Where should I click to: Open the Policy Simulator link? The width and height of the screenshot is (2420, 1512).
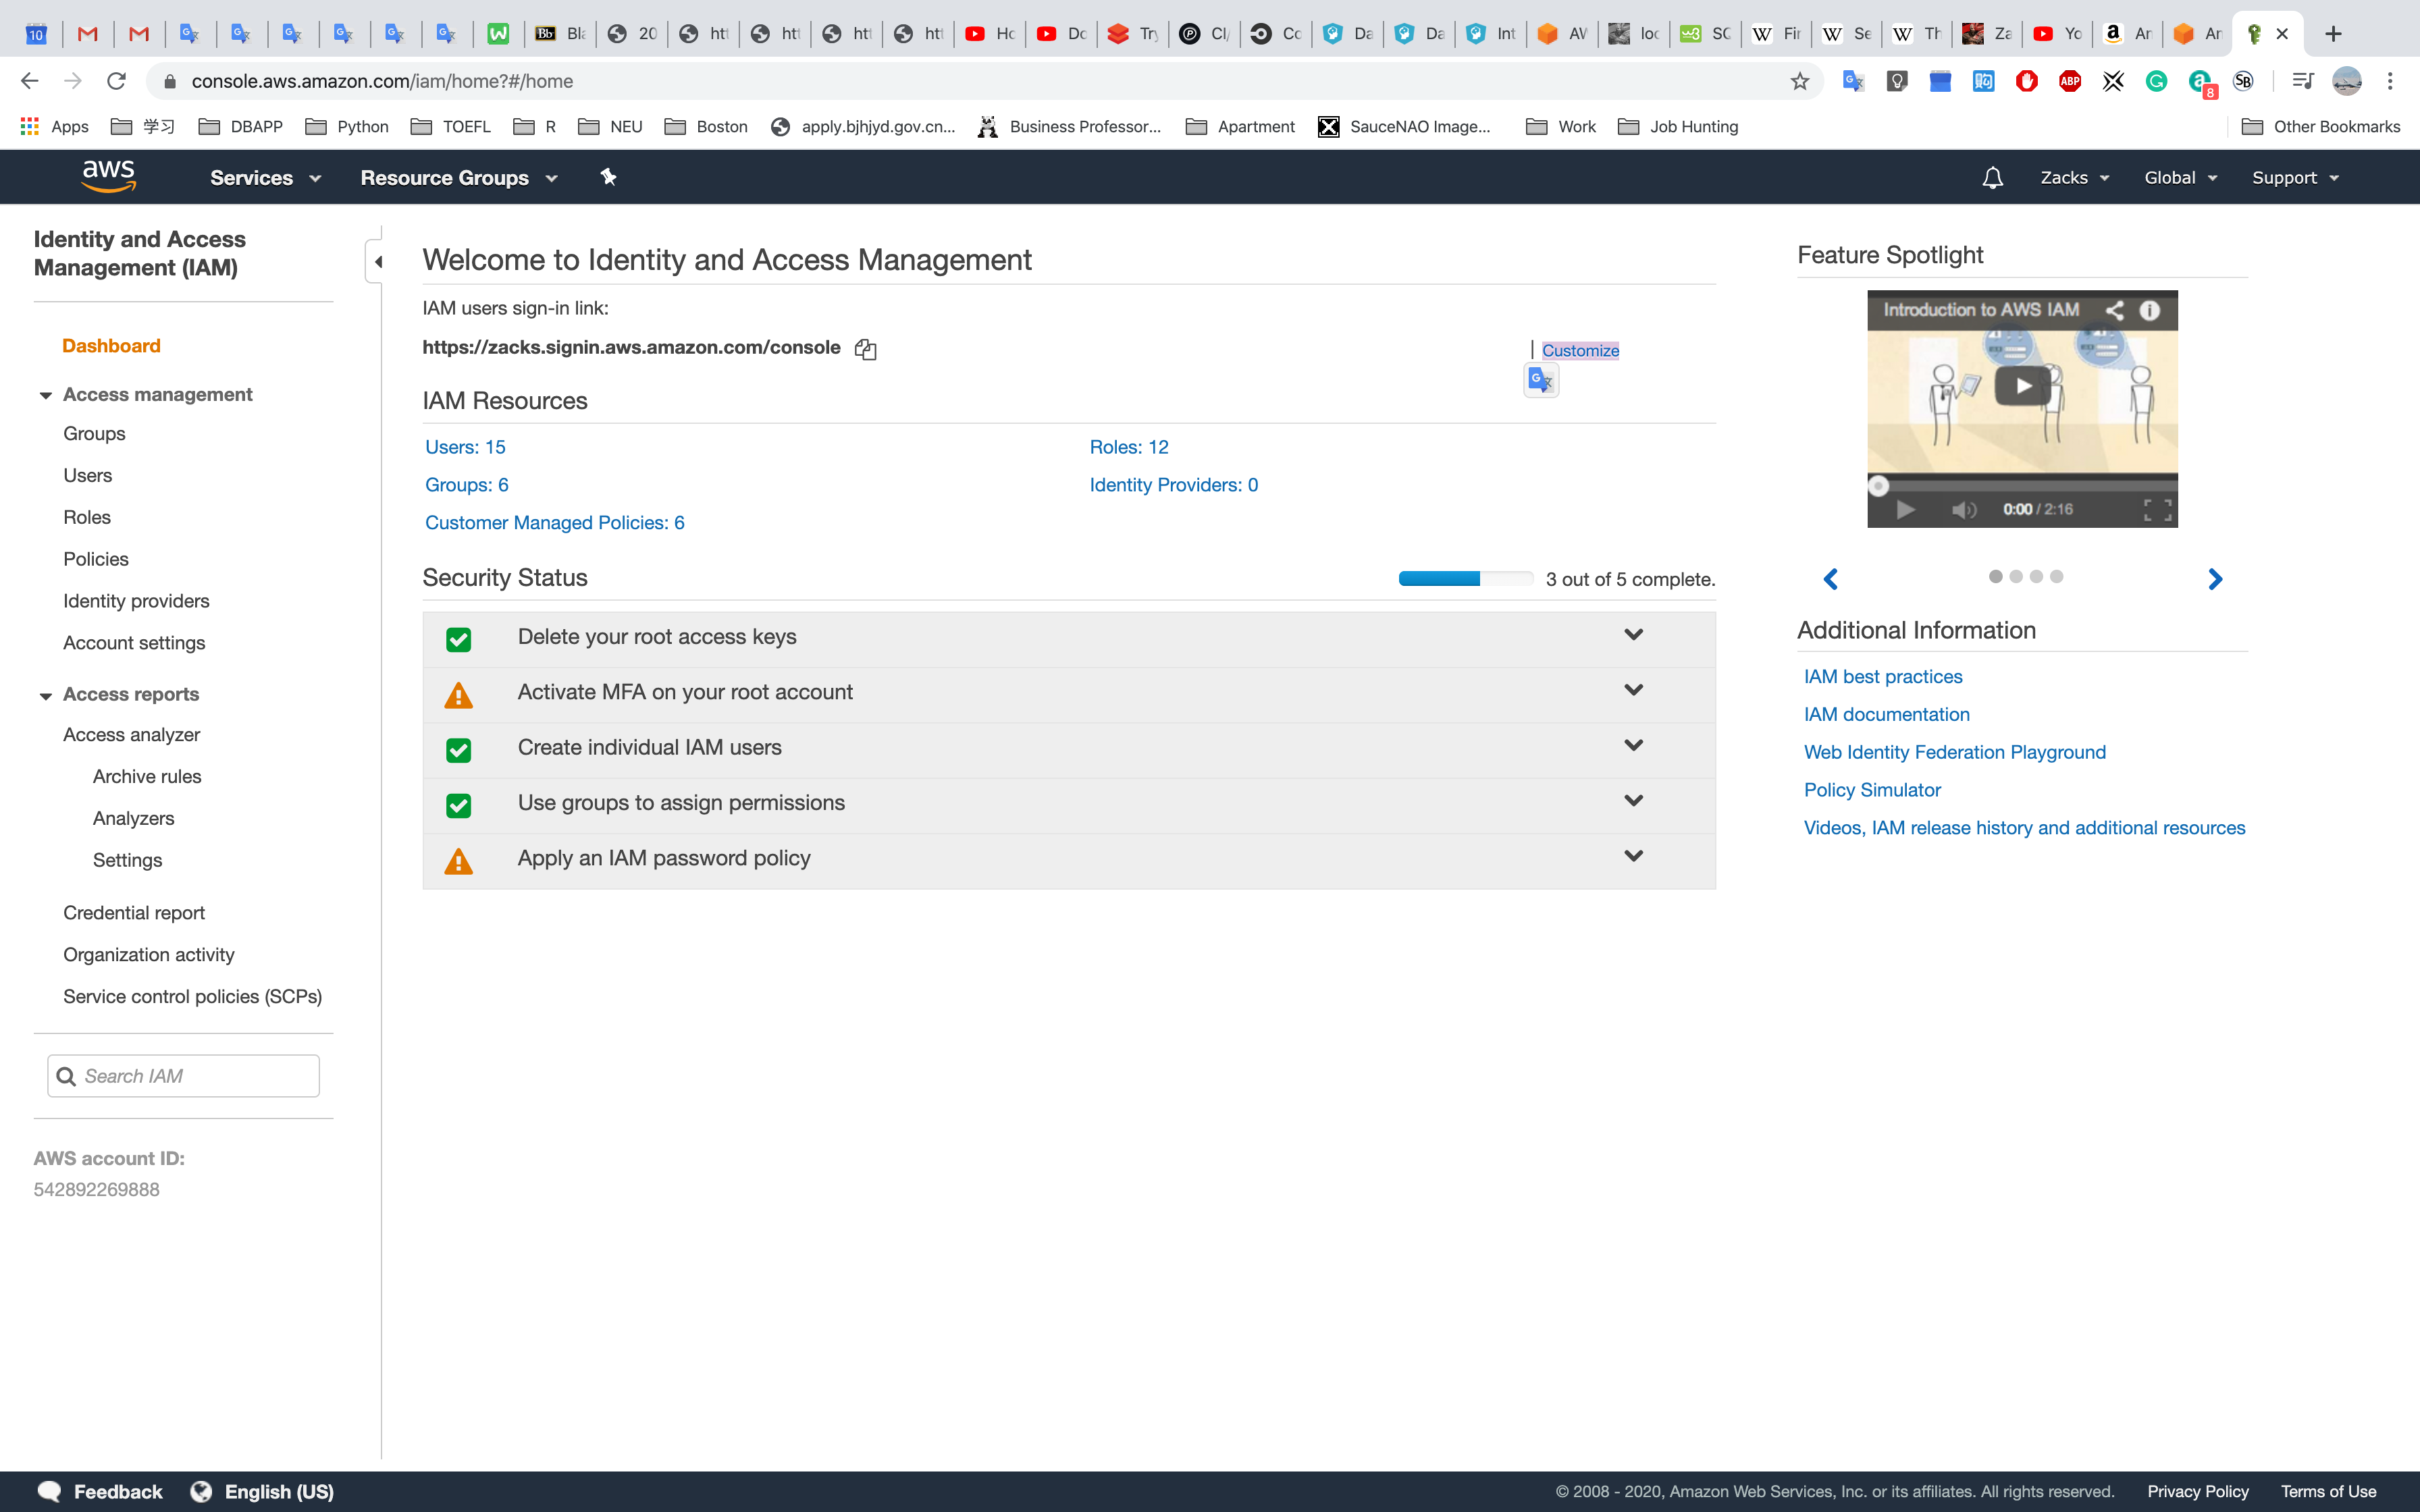tap(1871, 790)
